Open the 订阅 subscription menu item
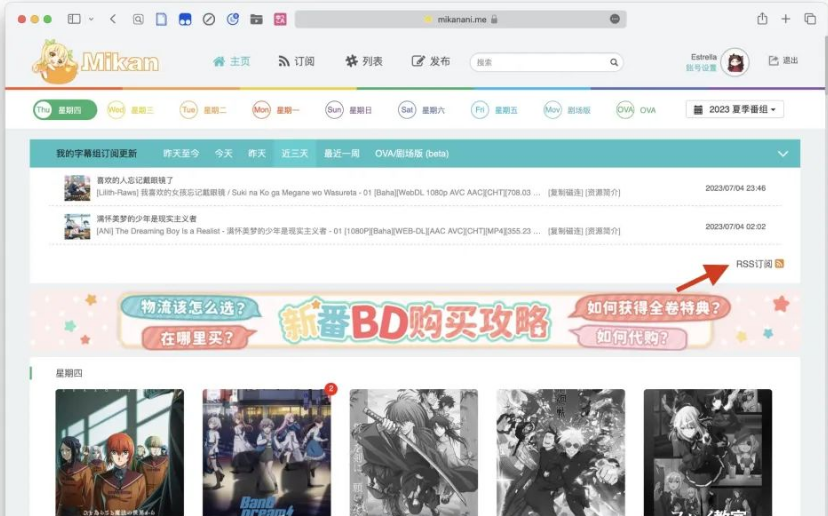The width and height of the screenshot is (828, 516). coord(296,61)
